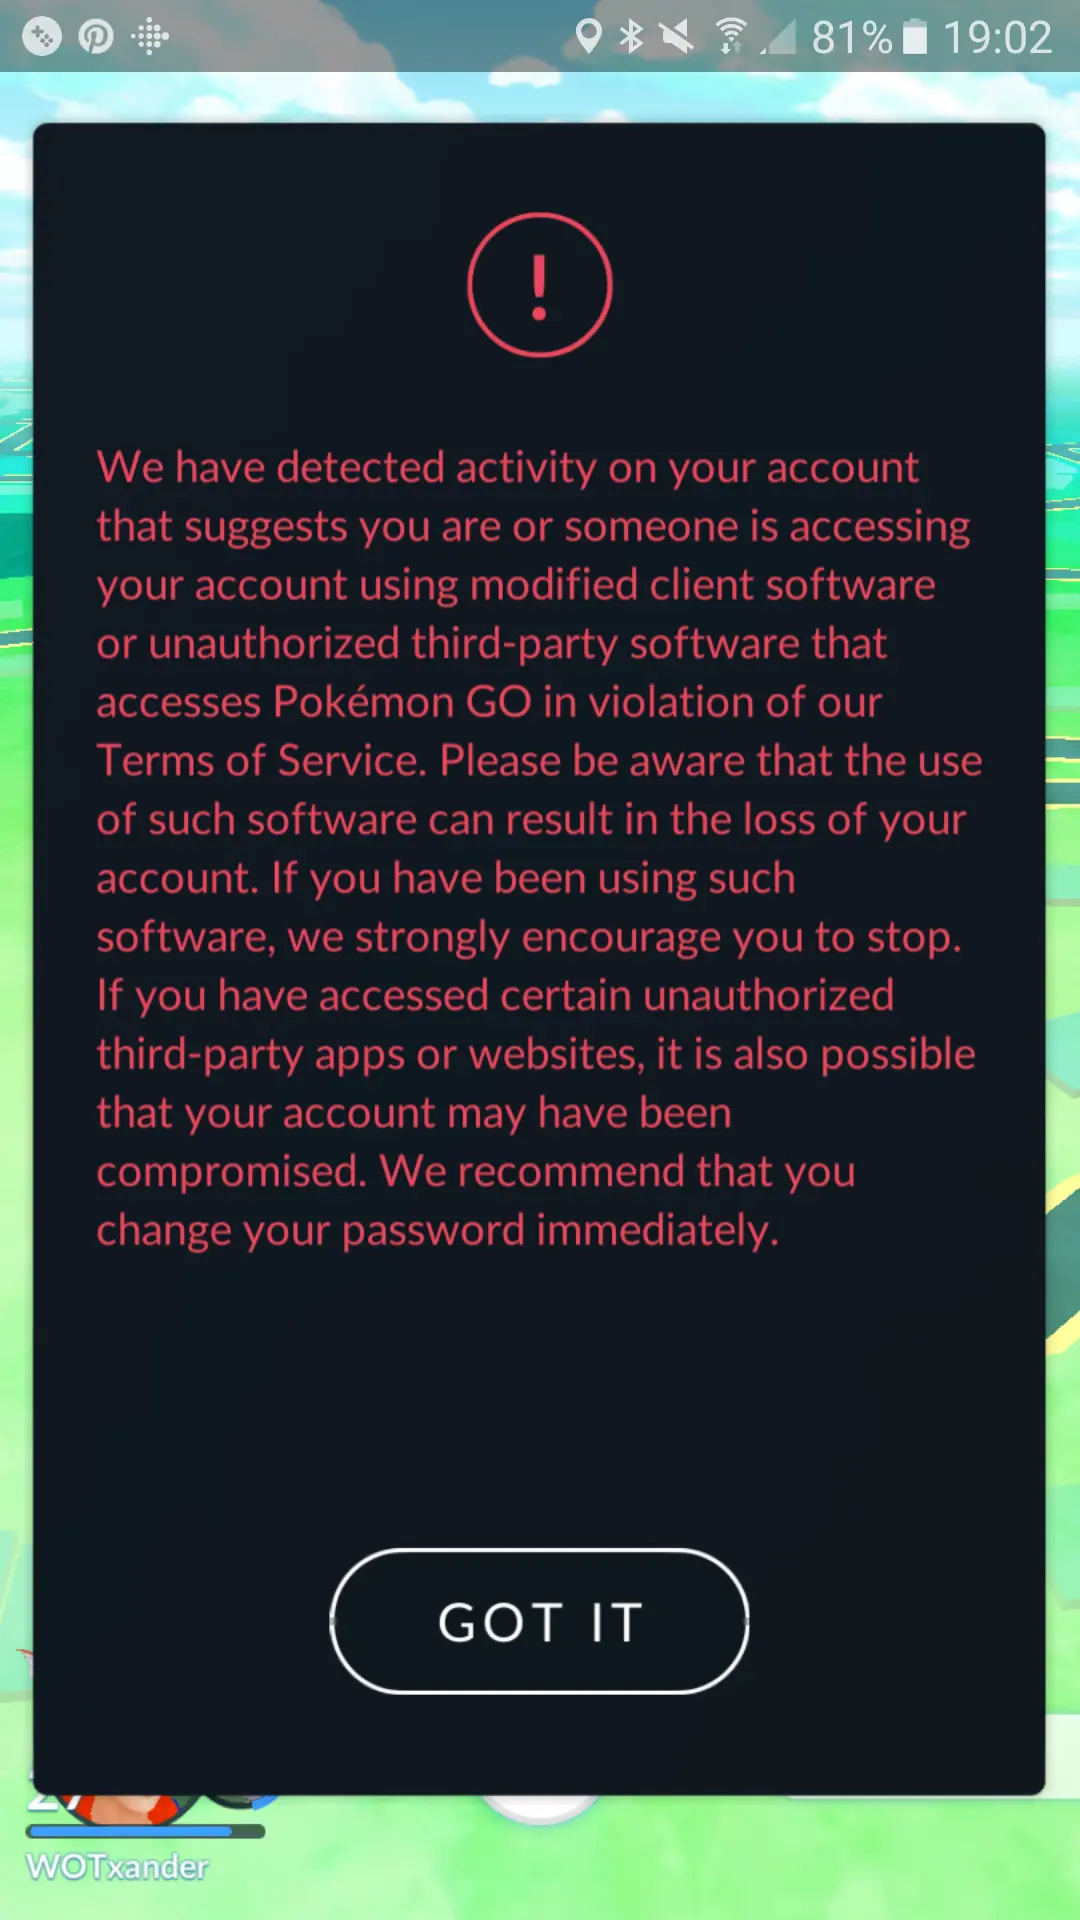Tap the red exclamation warning icon

tap(540, 285)
